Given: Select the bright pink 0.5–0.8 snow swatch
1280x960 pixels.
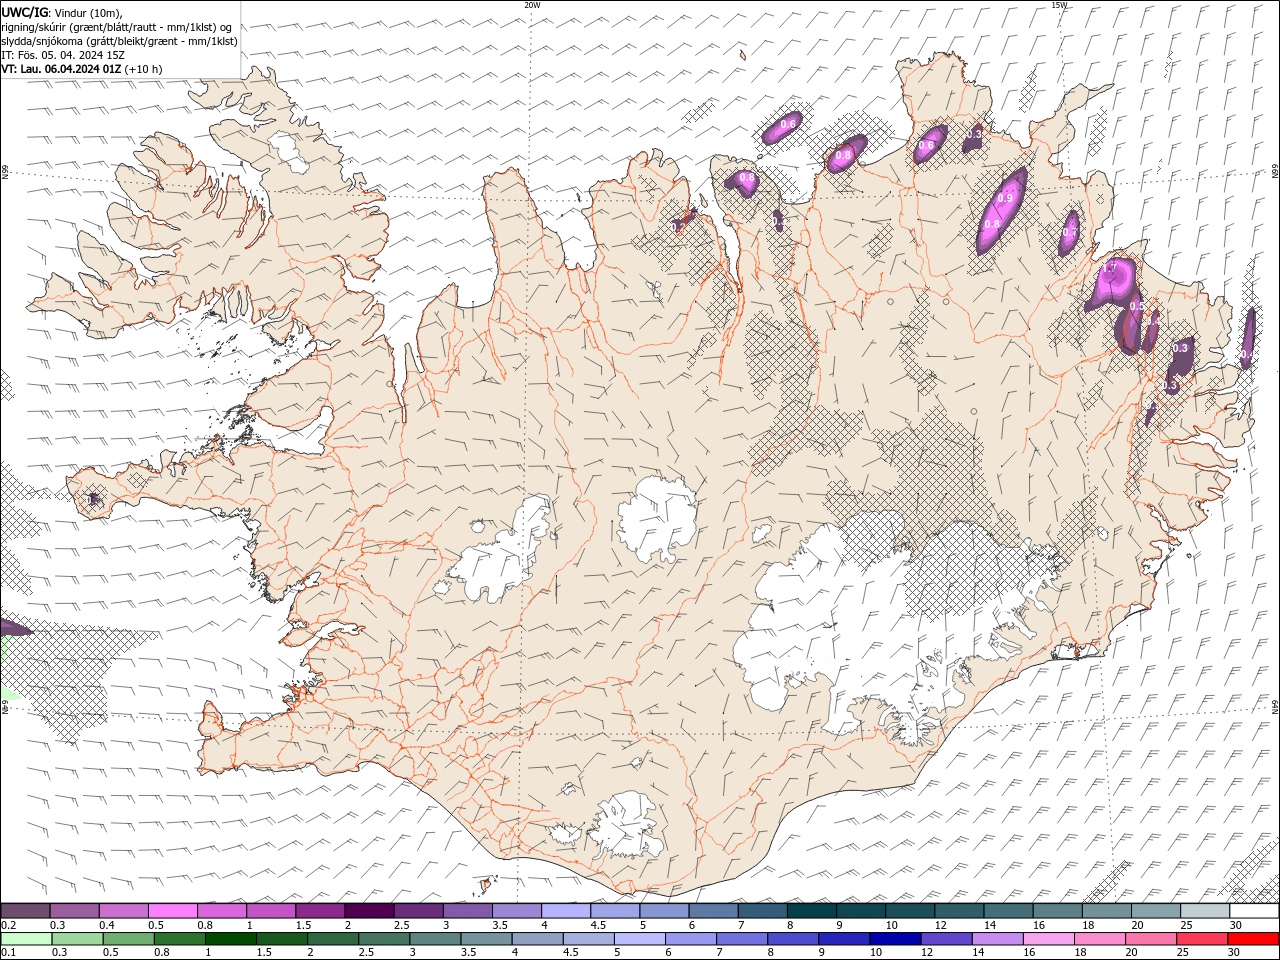Looking at the screenshot, I should coord(173,911).
